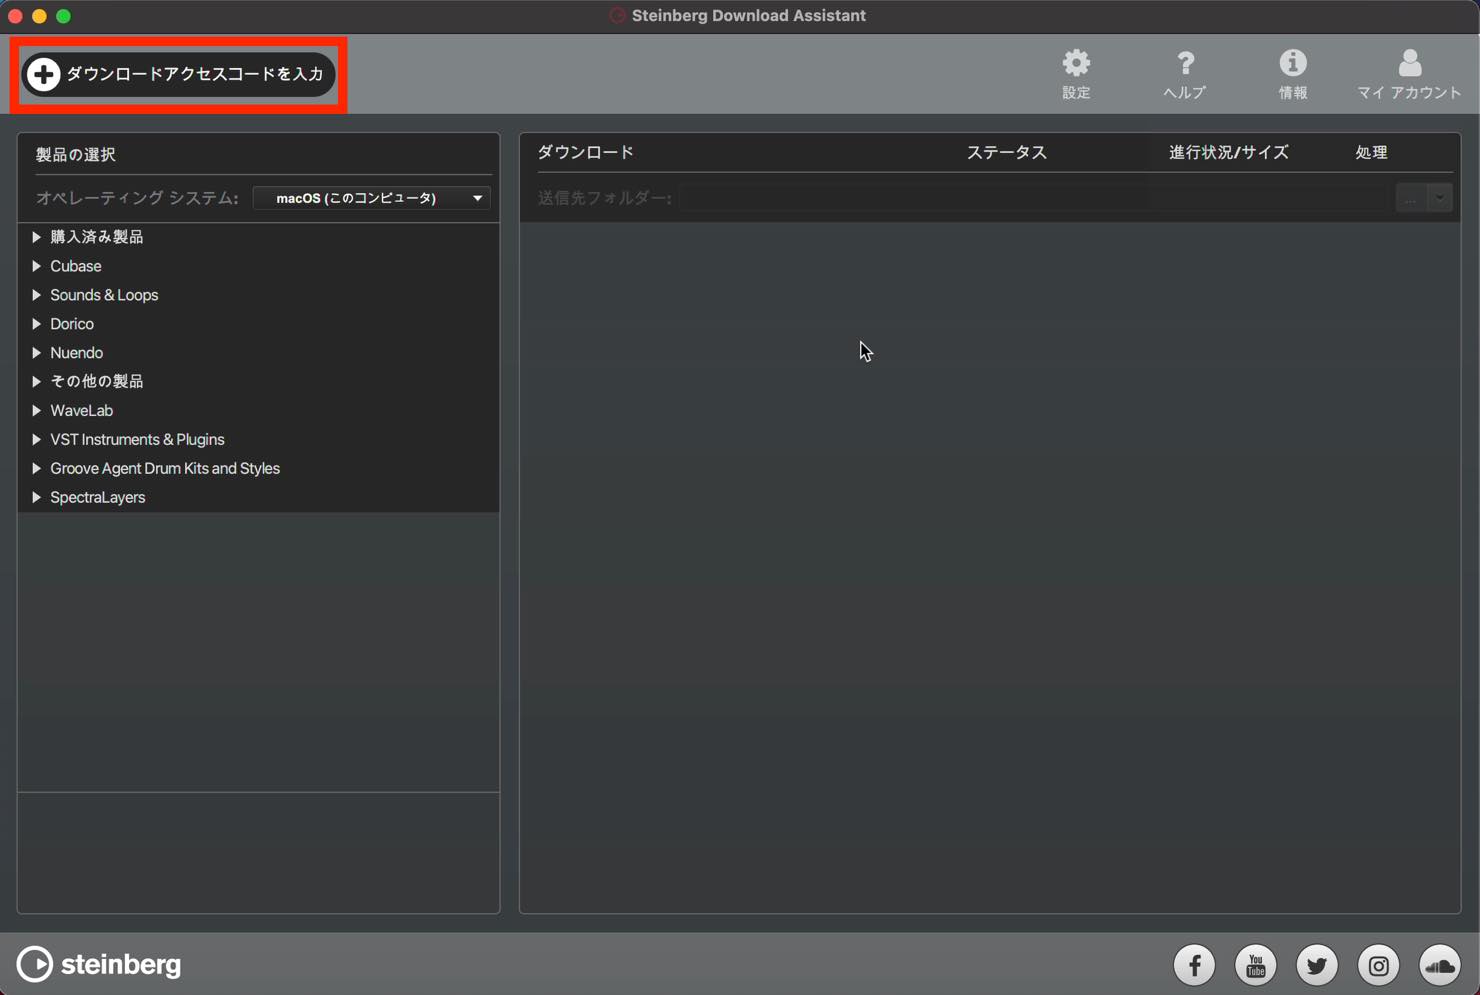1480x995 pixels.
Task: Open the SoundCloud social icon
Action: coord(1440,965)
